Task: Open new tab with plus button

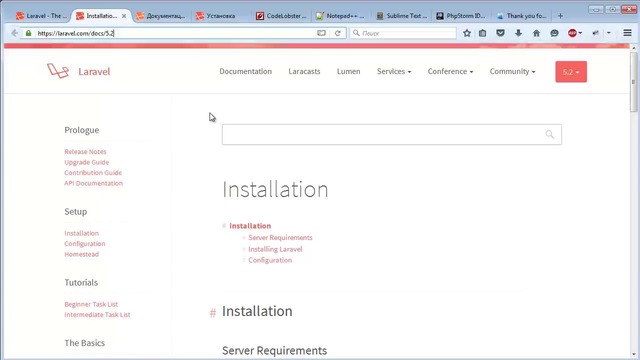Action: click(560, 16)
